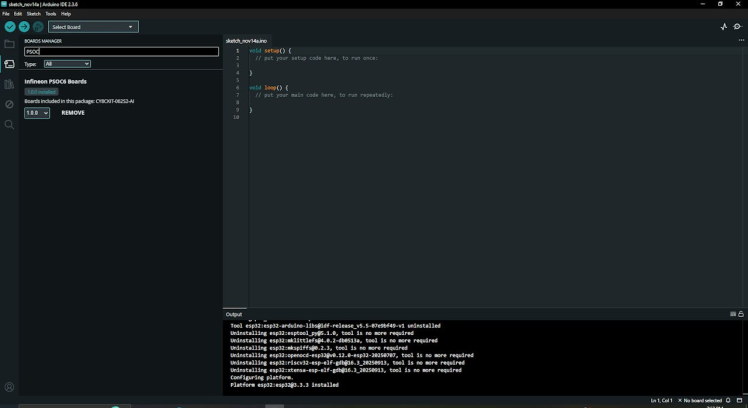This screenshot has height=408, width=748.
Task: Open the 1.0.0 version dropdown
Action: point(37,113)
